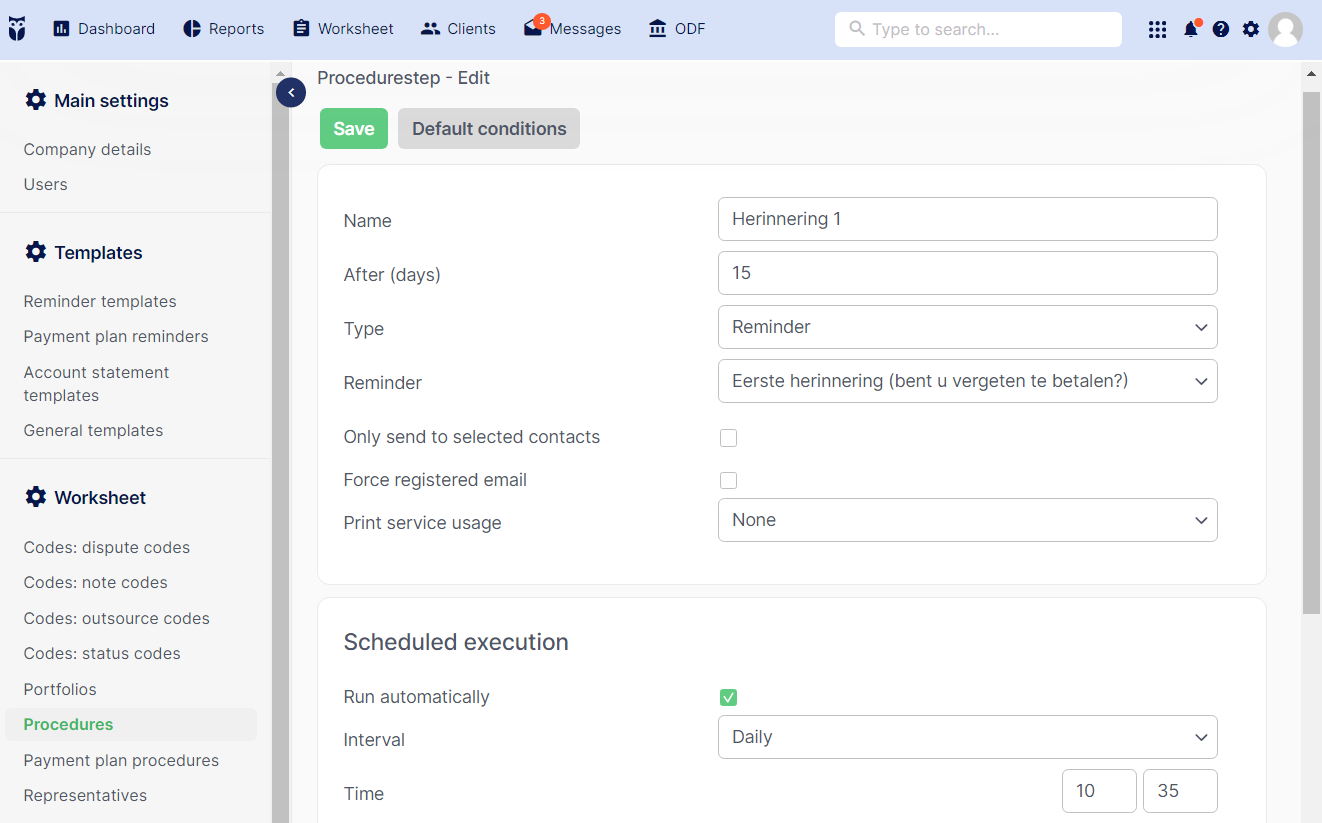Open Reports in top navigation

[224, 29]
